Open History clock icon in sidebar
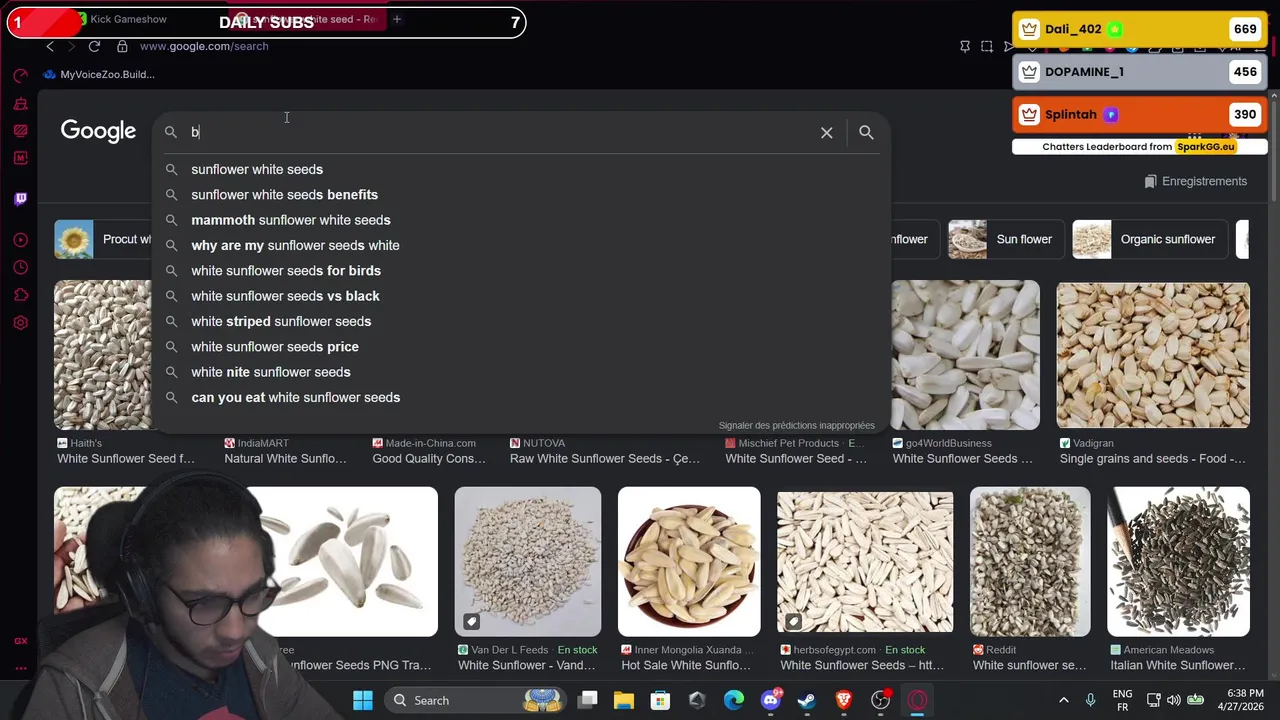Image resolution: width=1280 pixels, height=720 pixels. coord(20,267)
